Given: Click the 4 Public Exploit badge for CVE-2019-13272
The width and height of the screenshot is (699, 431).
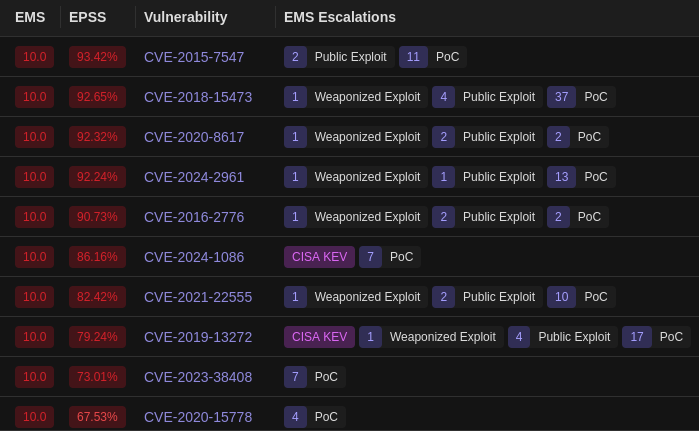Looking at the screenshot, I should (563, 337).
